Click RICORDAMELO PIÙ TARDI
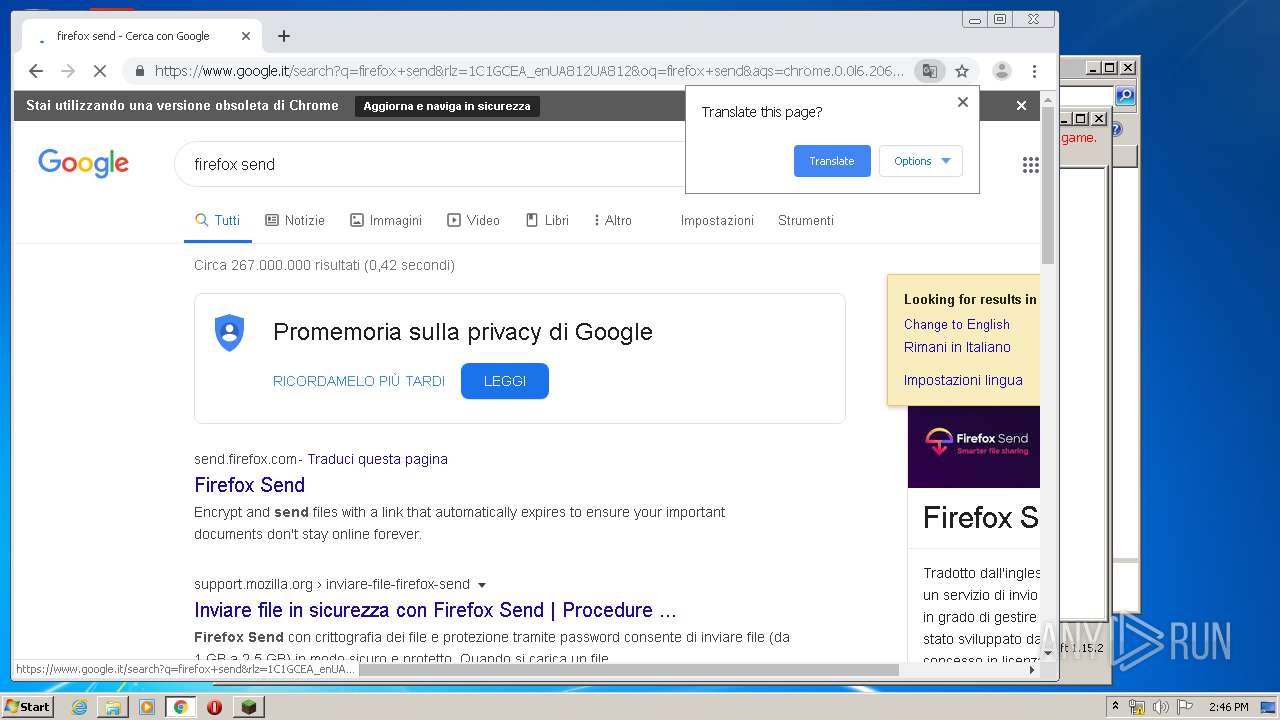Viewport: 1280px width, 720px height. pyautogui.click(x=359, y=381)
